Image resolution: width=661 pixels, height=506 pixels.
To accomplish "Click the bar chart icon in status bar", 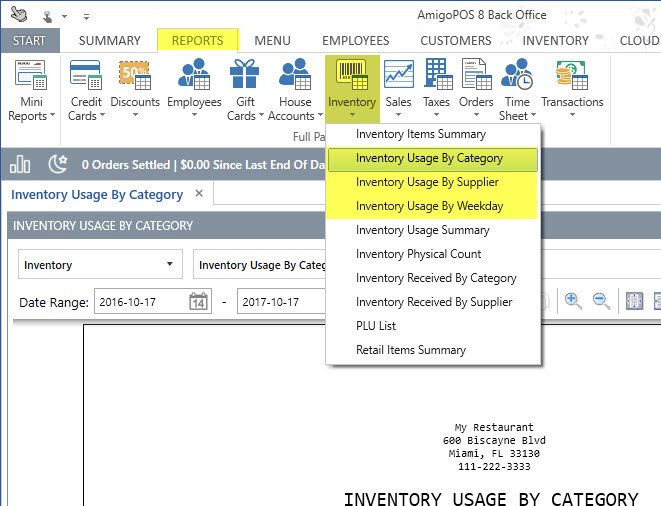I will coord(21,164).
